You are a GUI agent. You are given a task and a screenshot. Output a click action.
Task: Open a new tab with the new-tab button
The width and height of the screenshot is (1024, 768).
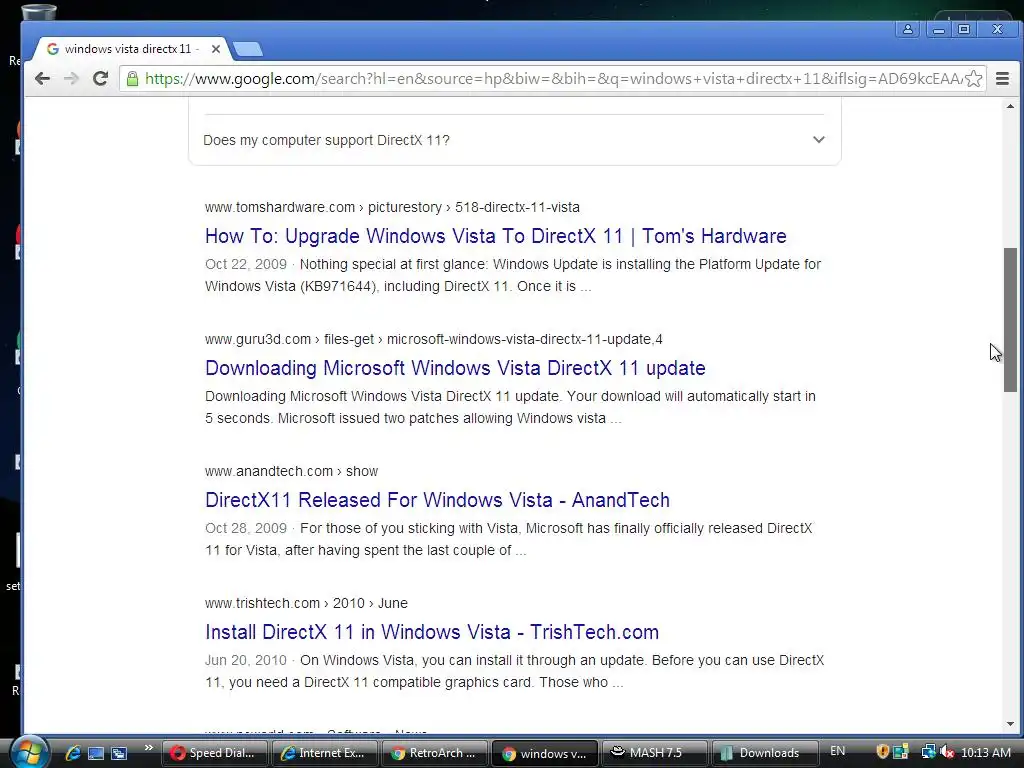coord(248,49)
